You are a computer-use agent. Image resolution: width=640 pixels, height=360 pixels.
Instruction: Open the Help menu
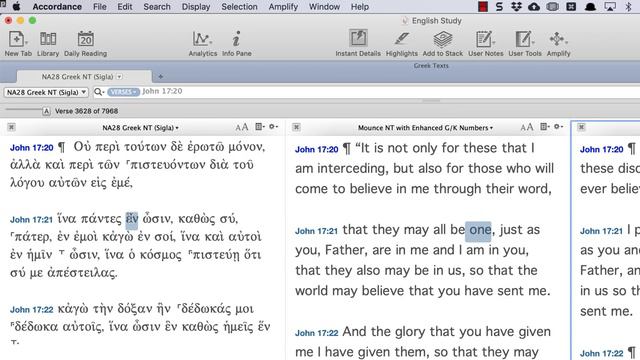tap(360, 7)
